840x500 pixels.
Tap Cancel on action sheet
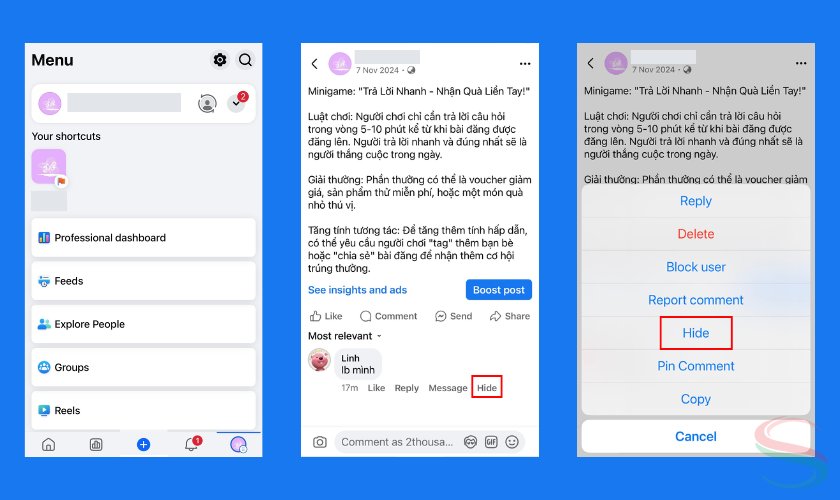pos(695,436)
